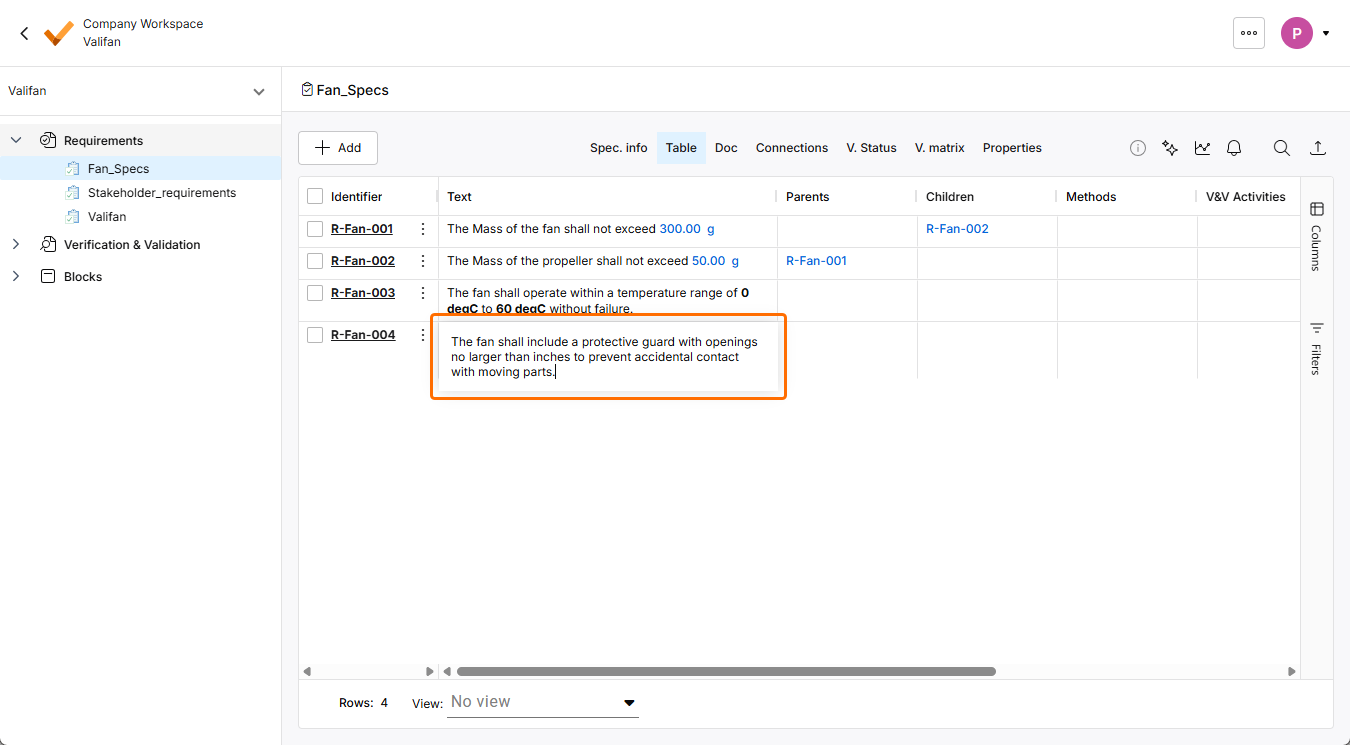Switch to the Table tab

coord(681,148)
